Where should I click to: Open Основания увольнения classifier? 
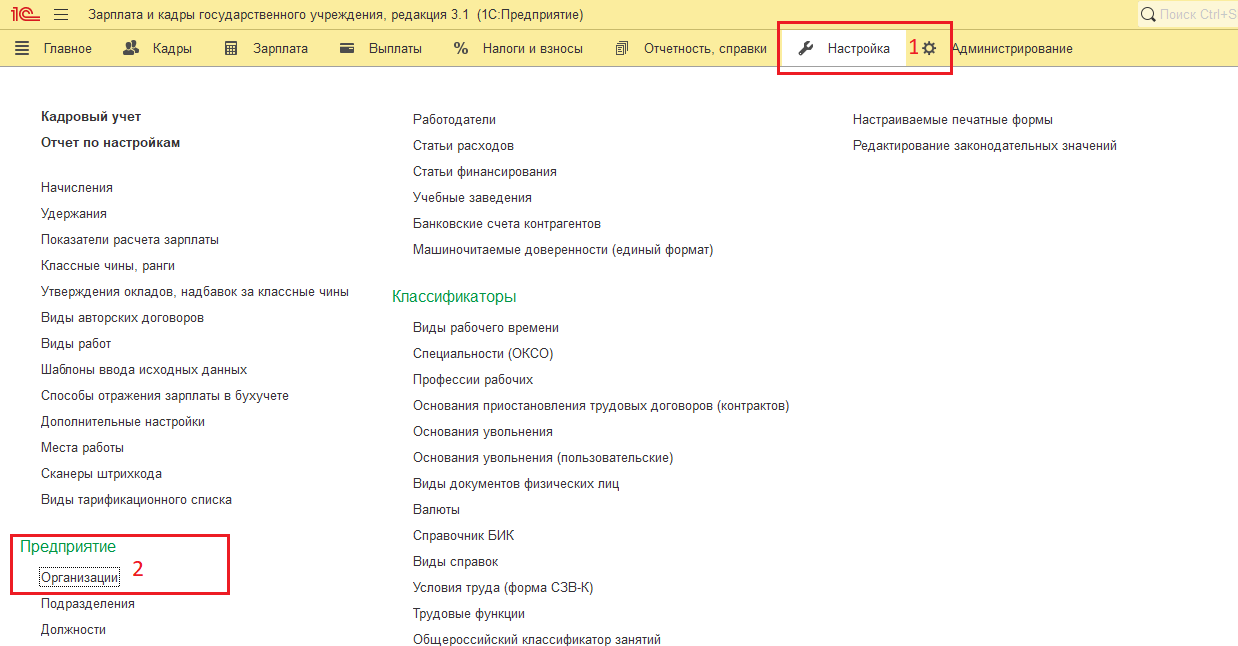(483, 432)
